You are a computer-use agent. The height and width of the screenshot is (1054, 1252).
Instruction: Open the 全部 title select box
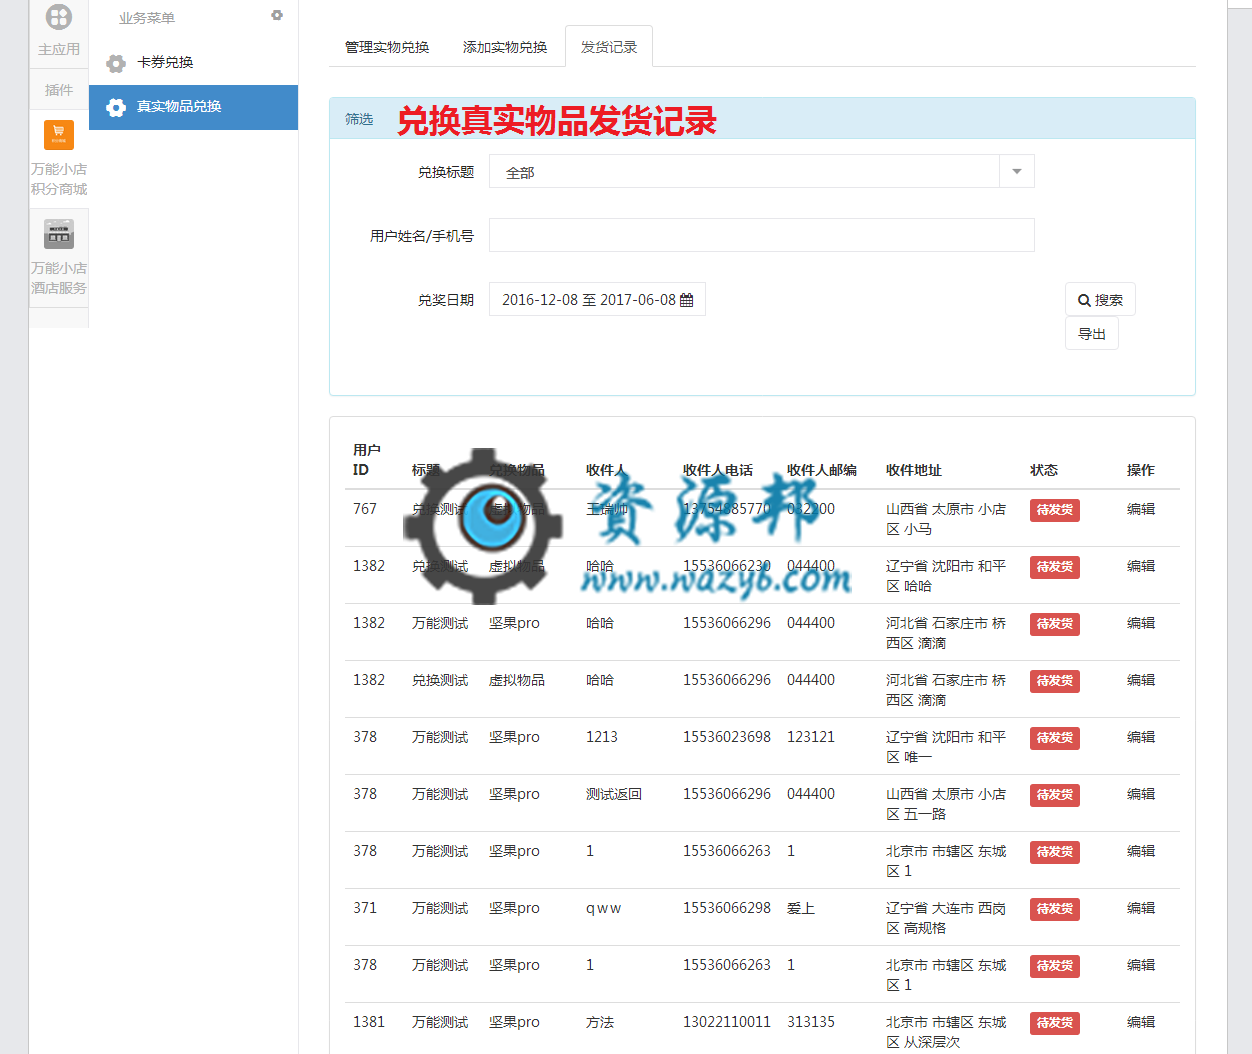tap(761, 171)
